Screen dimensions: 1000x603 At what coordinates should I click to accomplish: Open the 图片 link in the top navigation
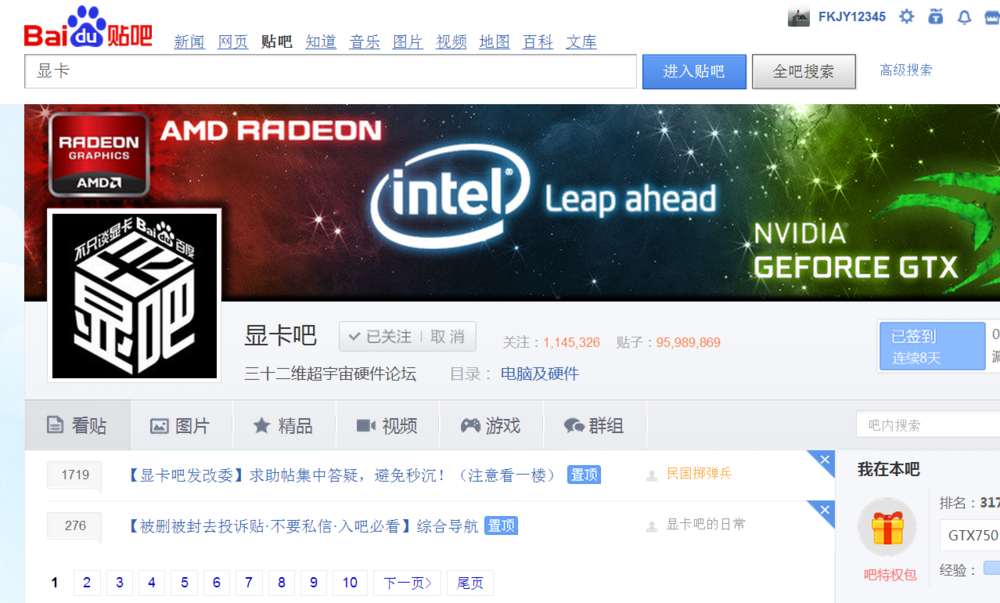tap(408, 42)
